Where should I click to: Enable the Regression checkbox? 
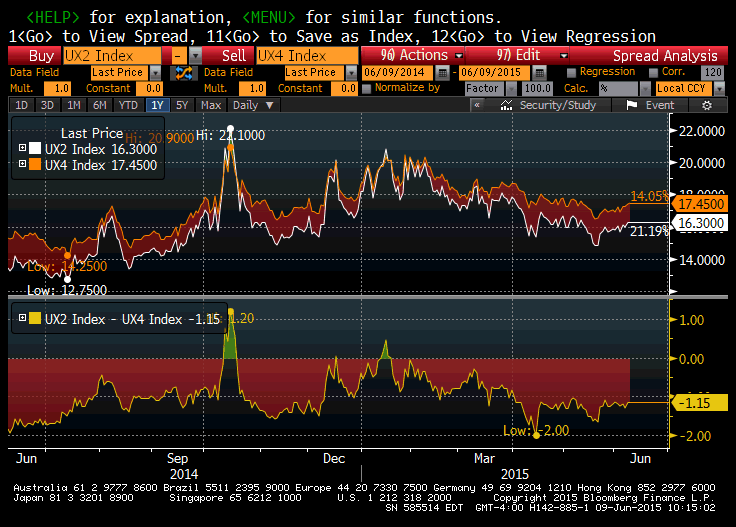click(571, 73)
